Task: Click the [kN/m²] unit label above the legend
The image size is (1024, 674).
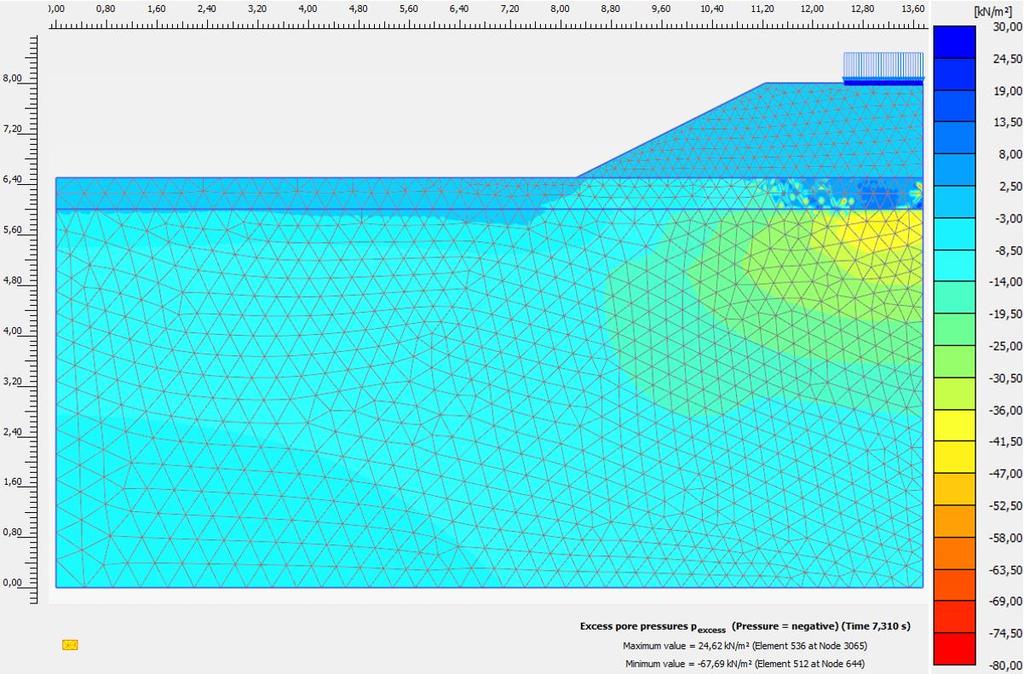Action: 992,11
